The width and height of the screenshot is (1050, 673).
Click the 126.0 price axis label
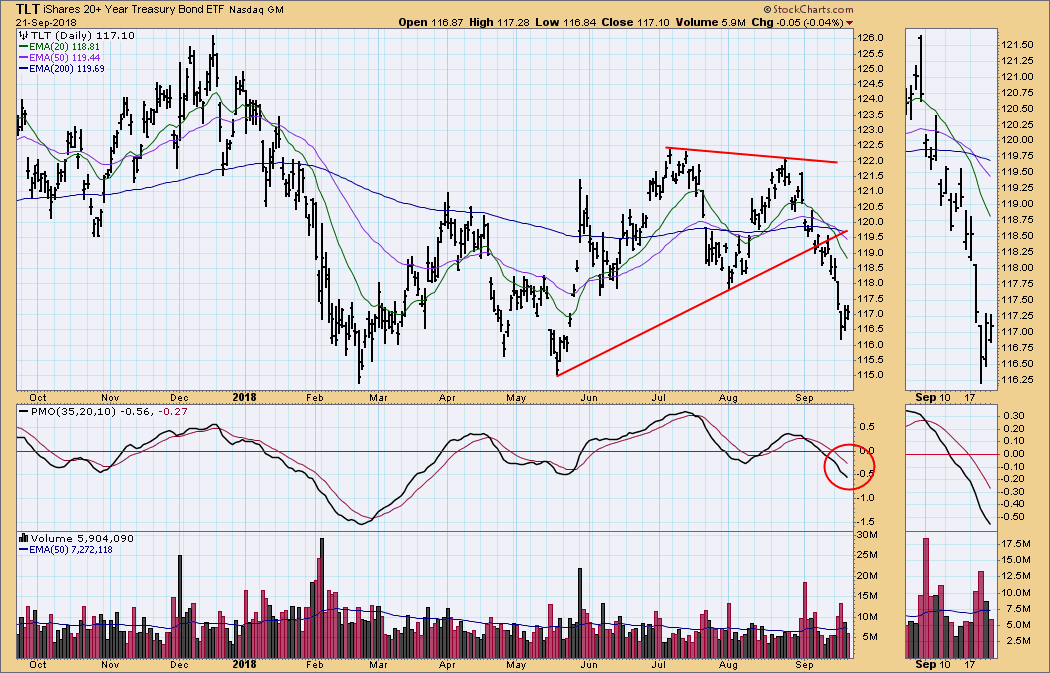869,38
